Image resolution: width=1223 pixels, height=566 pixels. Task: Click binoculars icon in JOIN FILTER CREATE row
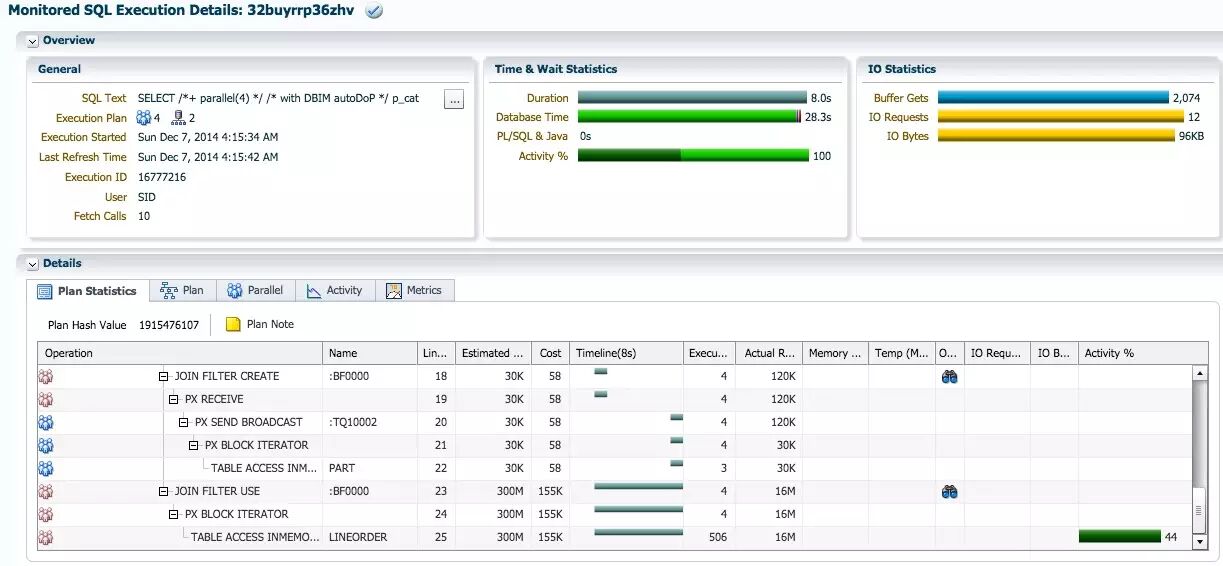[950, 377]
